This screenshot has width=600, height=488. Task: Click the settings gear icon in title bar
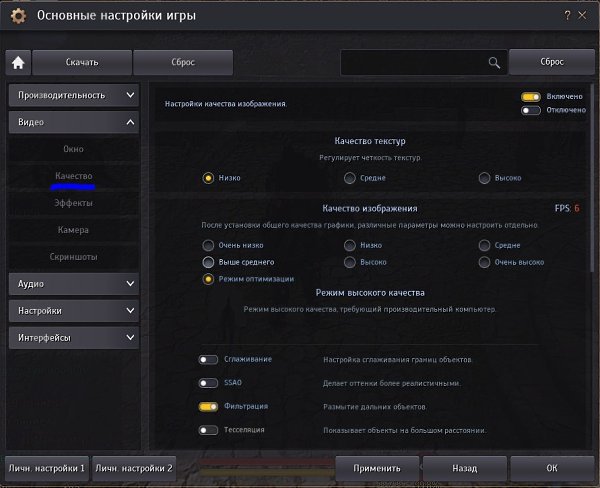coord(17,16)
